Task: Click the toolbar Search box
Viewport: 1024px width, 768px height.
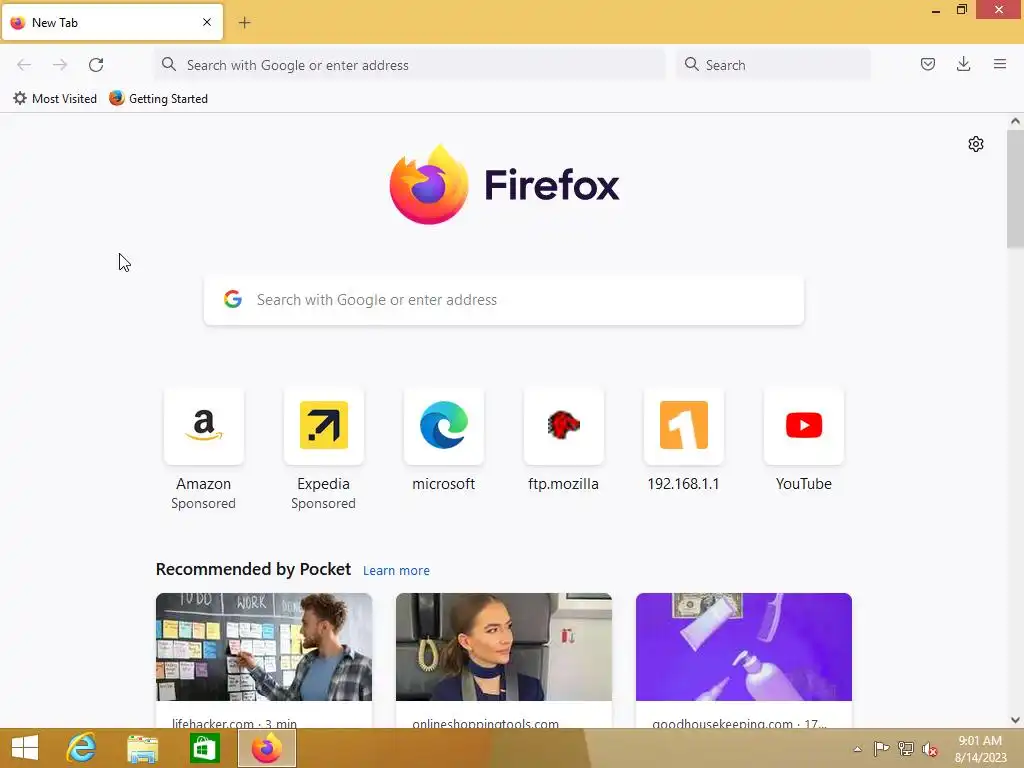Action: click(x=773, y=65)
